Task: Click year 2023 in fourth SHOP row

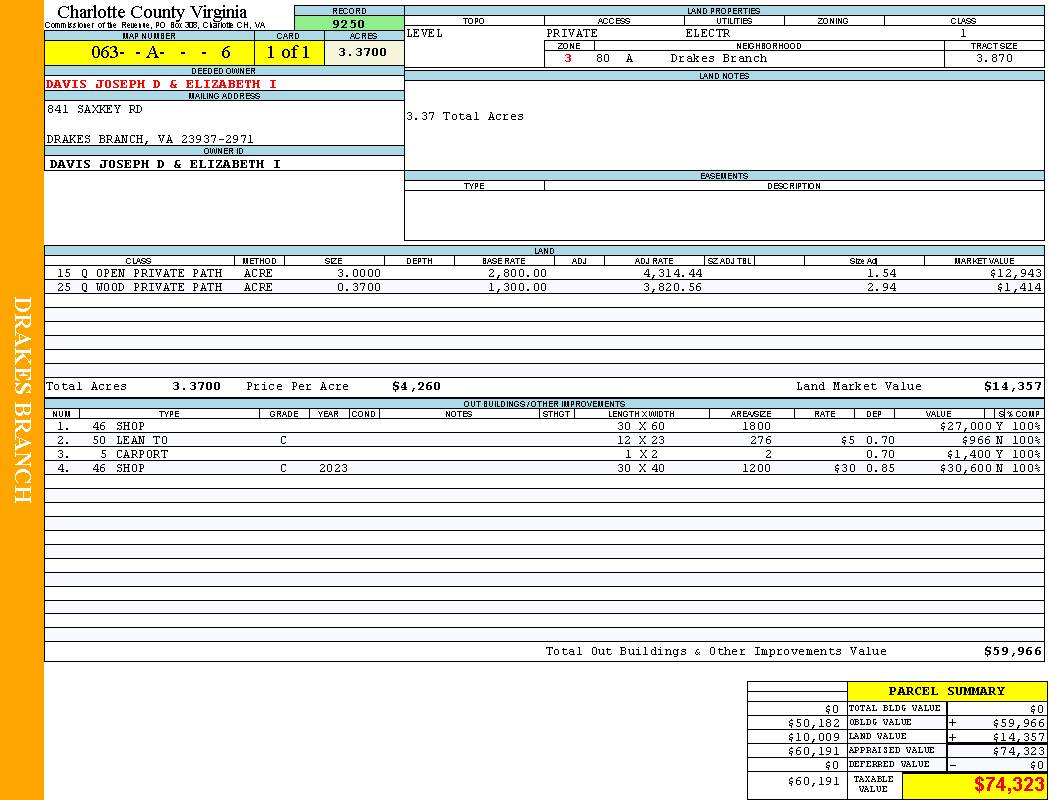Action: point(331,468)
